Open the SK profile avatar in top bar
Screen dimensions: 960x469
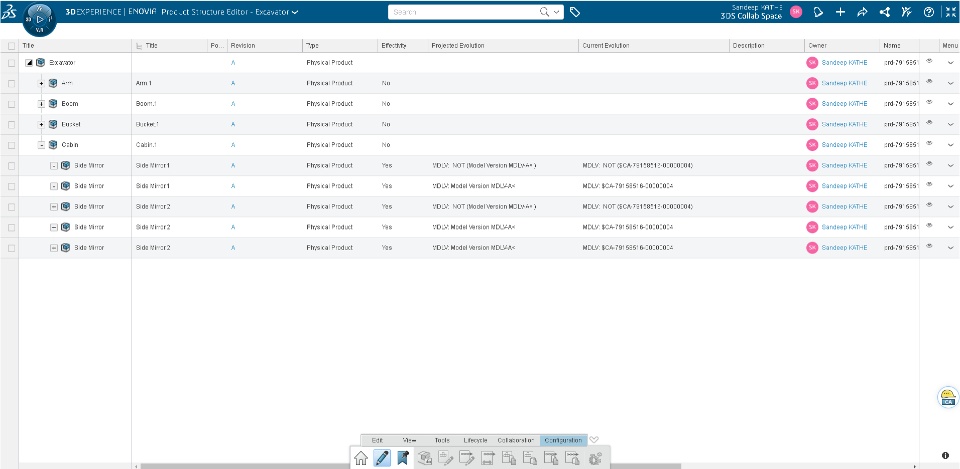click(796, 12)
